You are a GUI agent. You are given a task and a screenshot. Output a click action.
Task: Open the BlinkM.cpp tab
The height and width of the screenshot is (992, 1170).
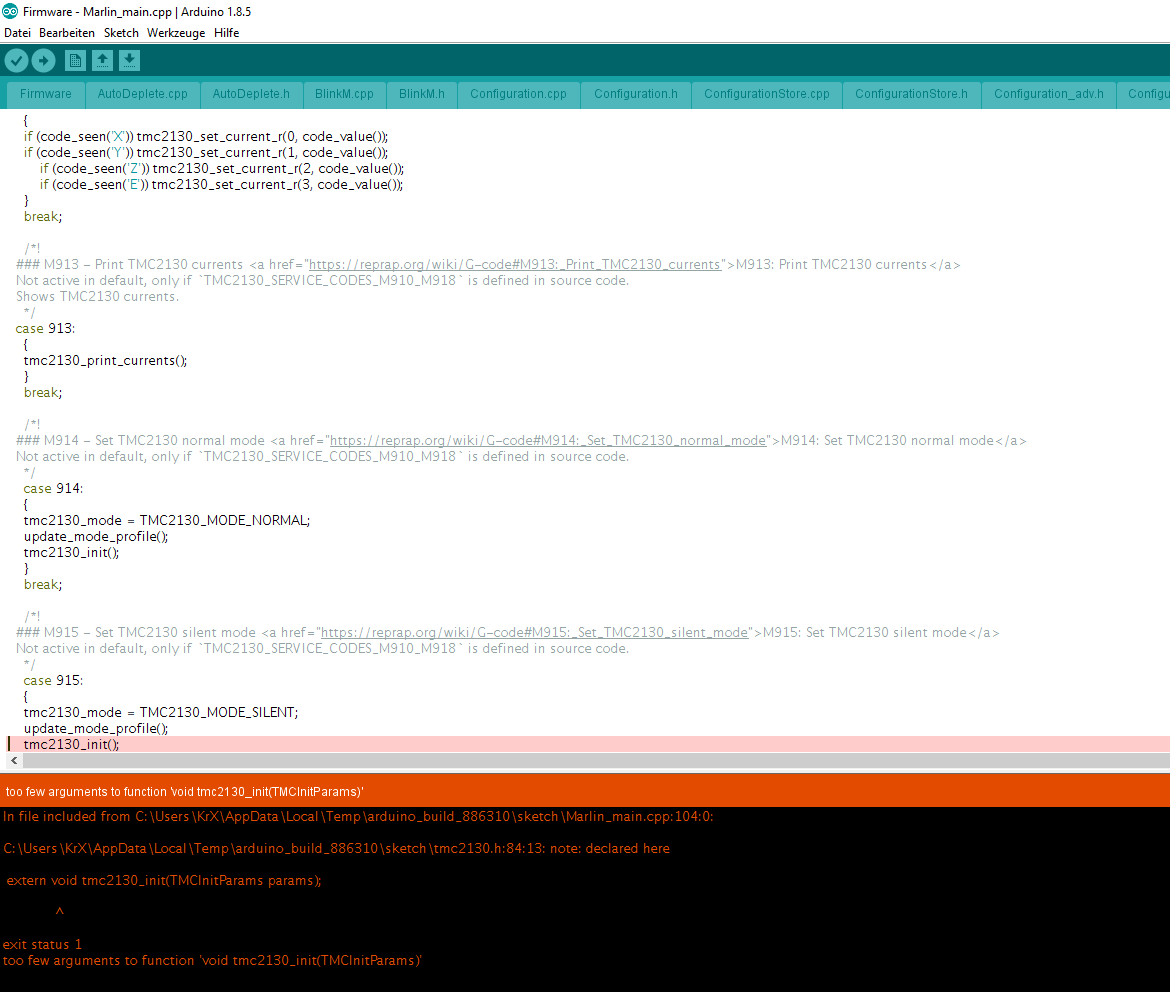pos(344,94)
